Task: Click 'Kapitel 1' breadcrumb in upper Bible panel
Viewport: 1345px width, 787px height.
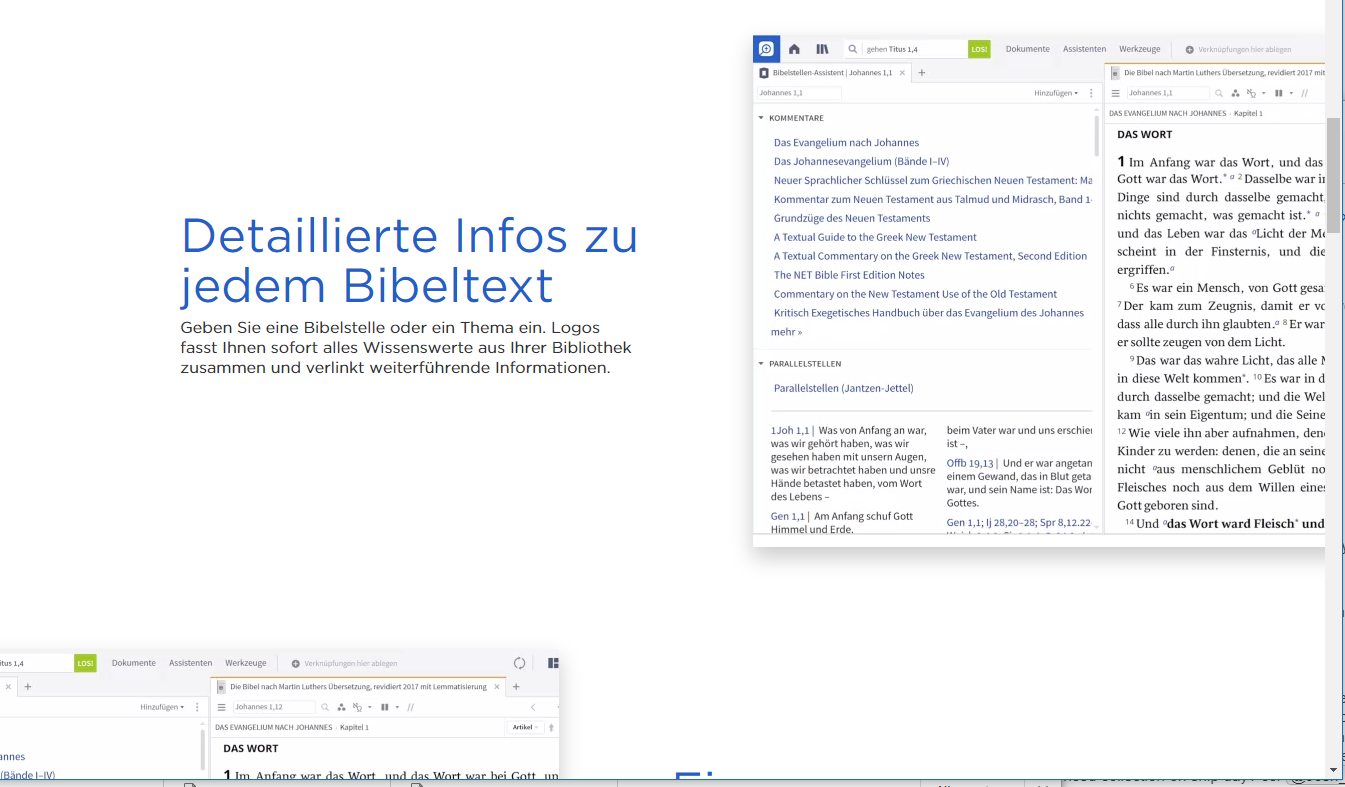Action: tap(1248, 114)
